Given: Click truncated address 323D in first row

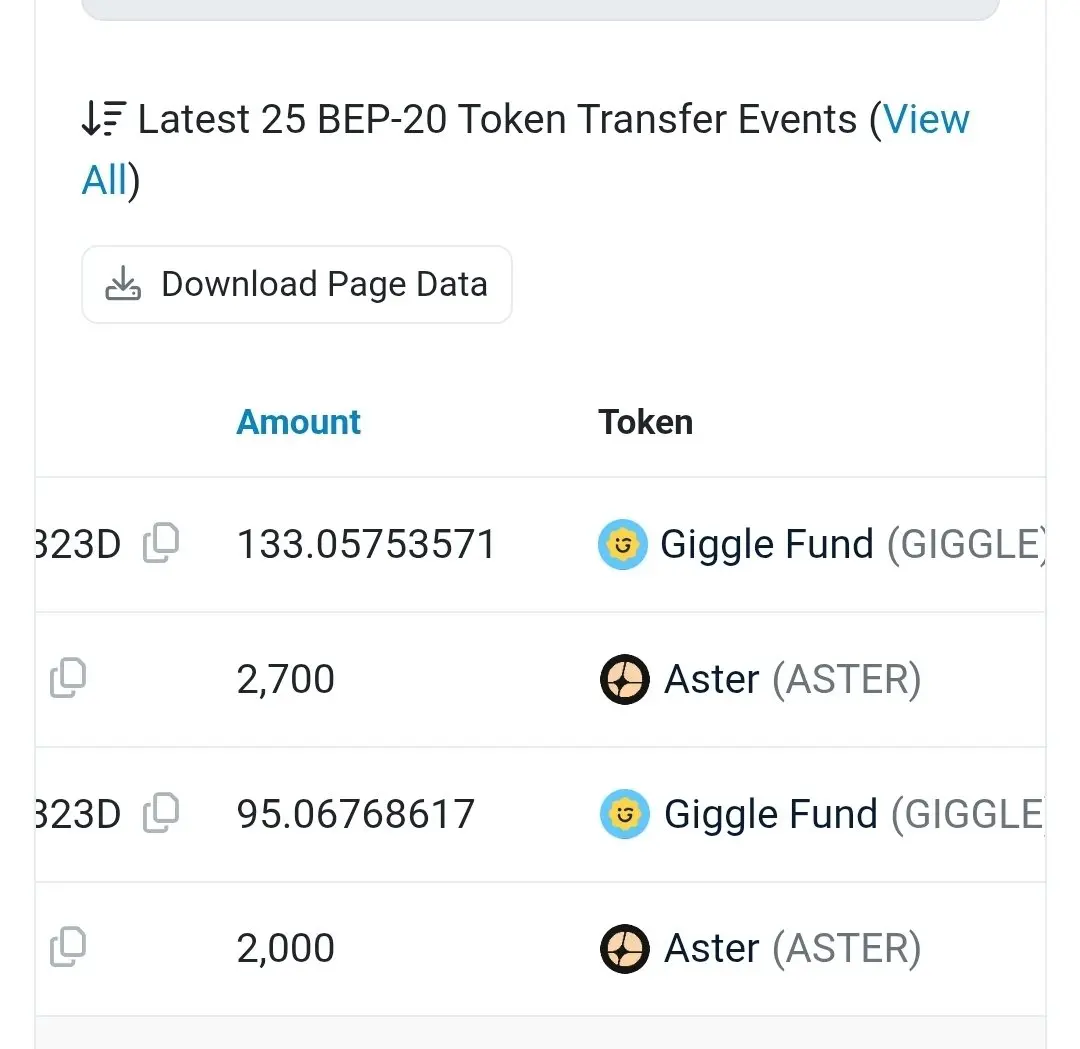Looking at the screenshot, I should coord(78,544).
